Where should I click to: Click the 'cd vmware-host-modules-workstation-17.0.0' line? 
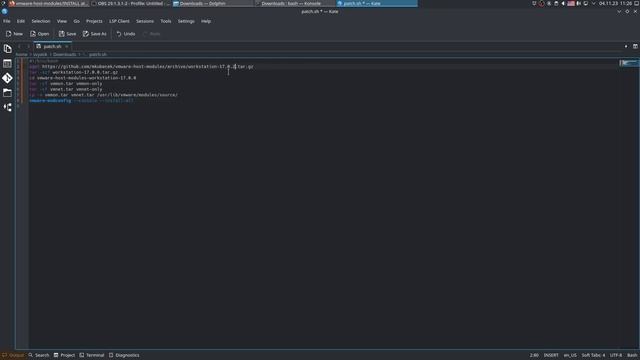[82, 78]
